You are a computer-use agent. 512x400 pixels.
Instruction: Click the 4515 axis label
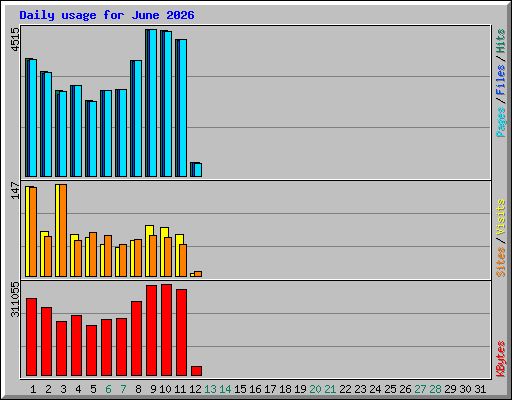click(15, 39)
